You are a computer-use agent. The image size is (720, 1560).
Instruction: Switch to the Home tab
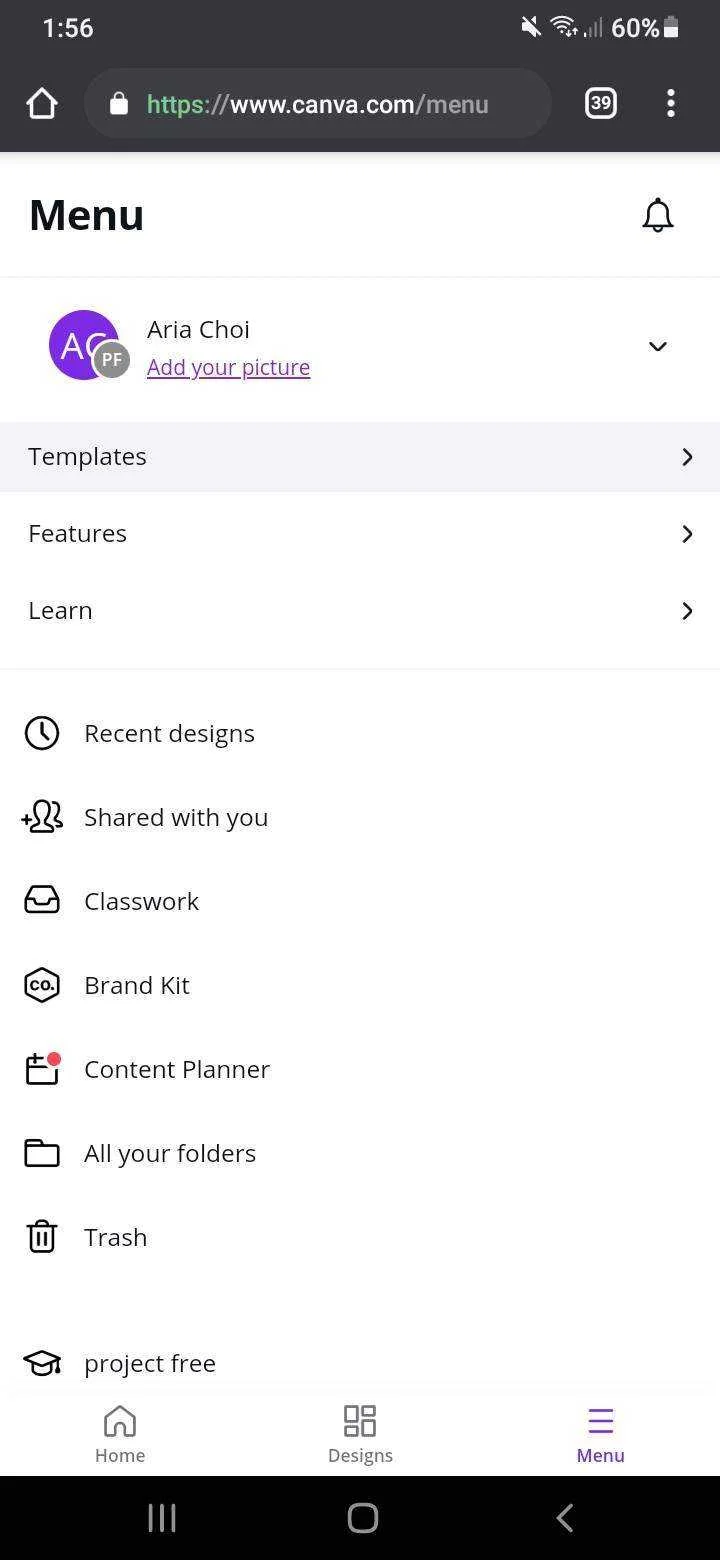click(x=120, y=1434)
